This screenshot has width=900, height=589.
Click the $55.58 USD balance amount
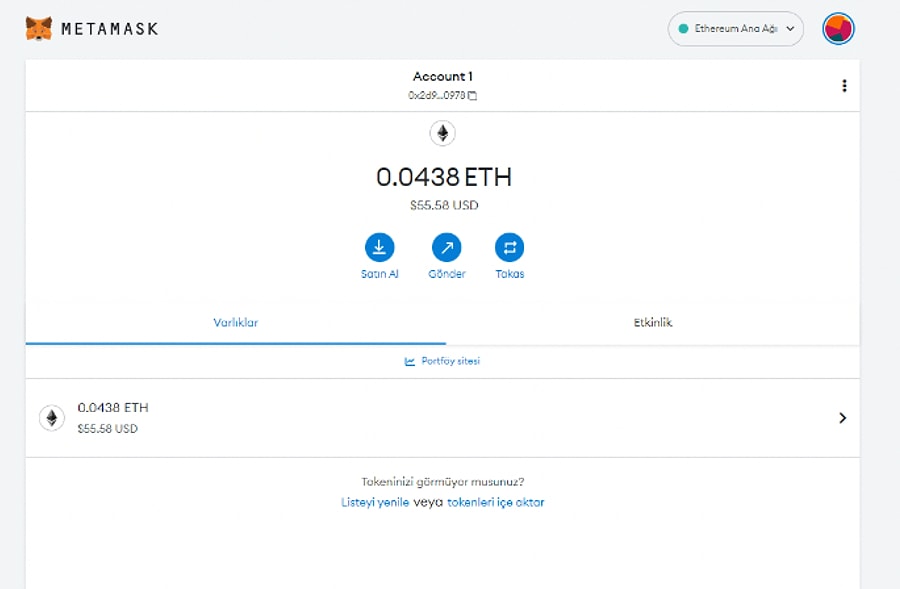pos(444,204)
